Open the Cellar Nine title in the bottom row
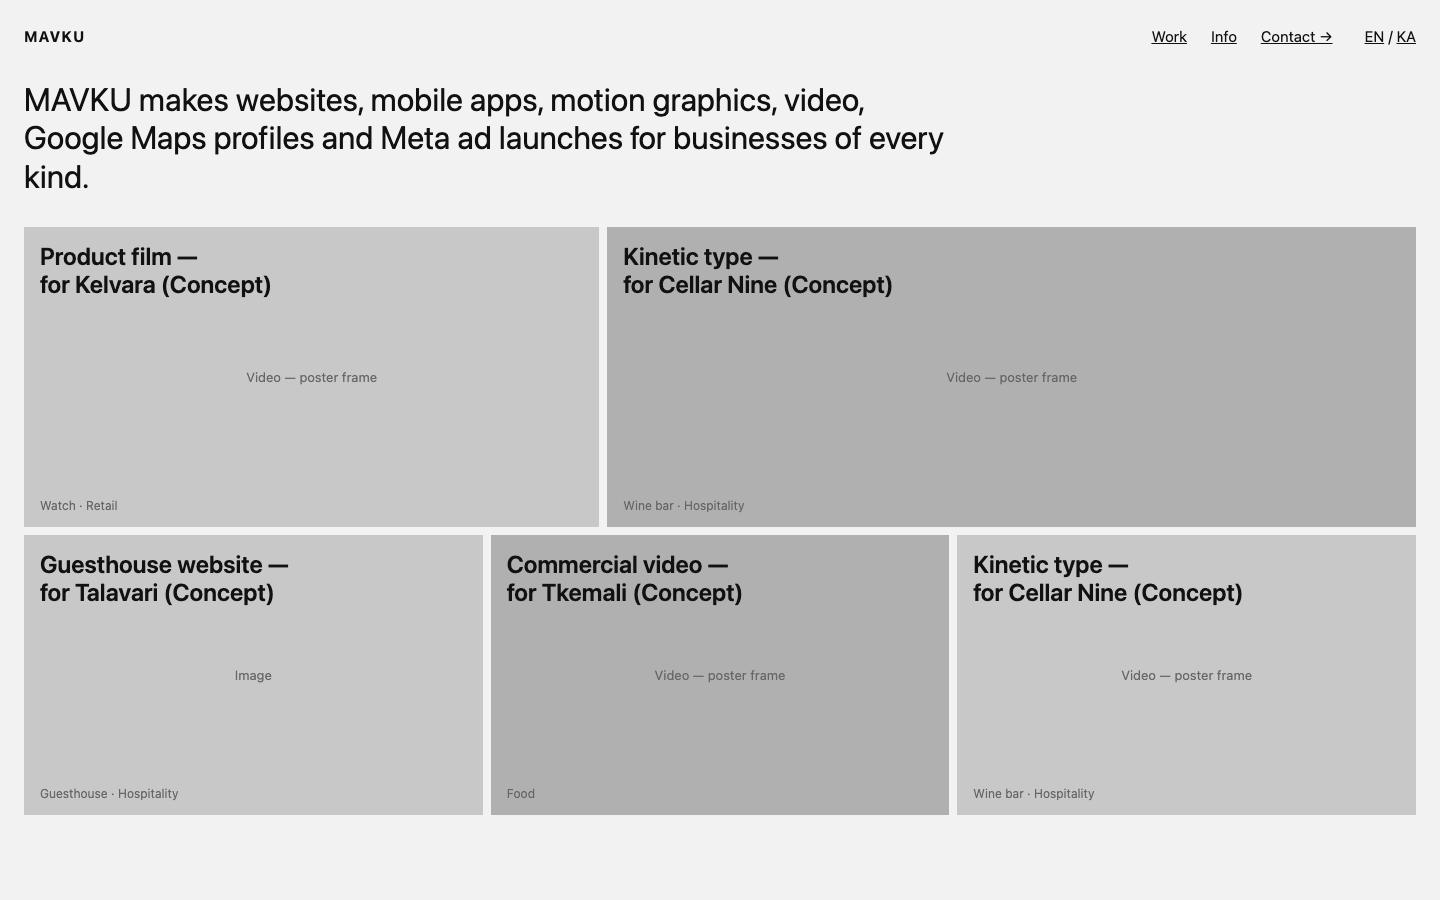The image size is (1440, 900). (x=1107, y=579)
